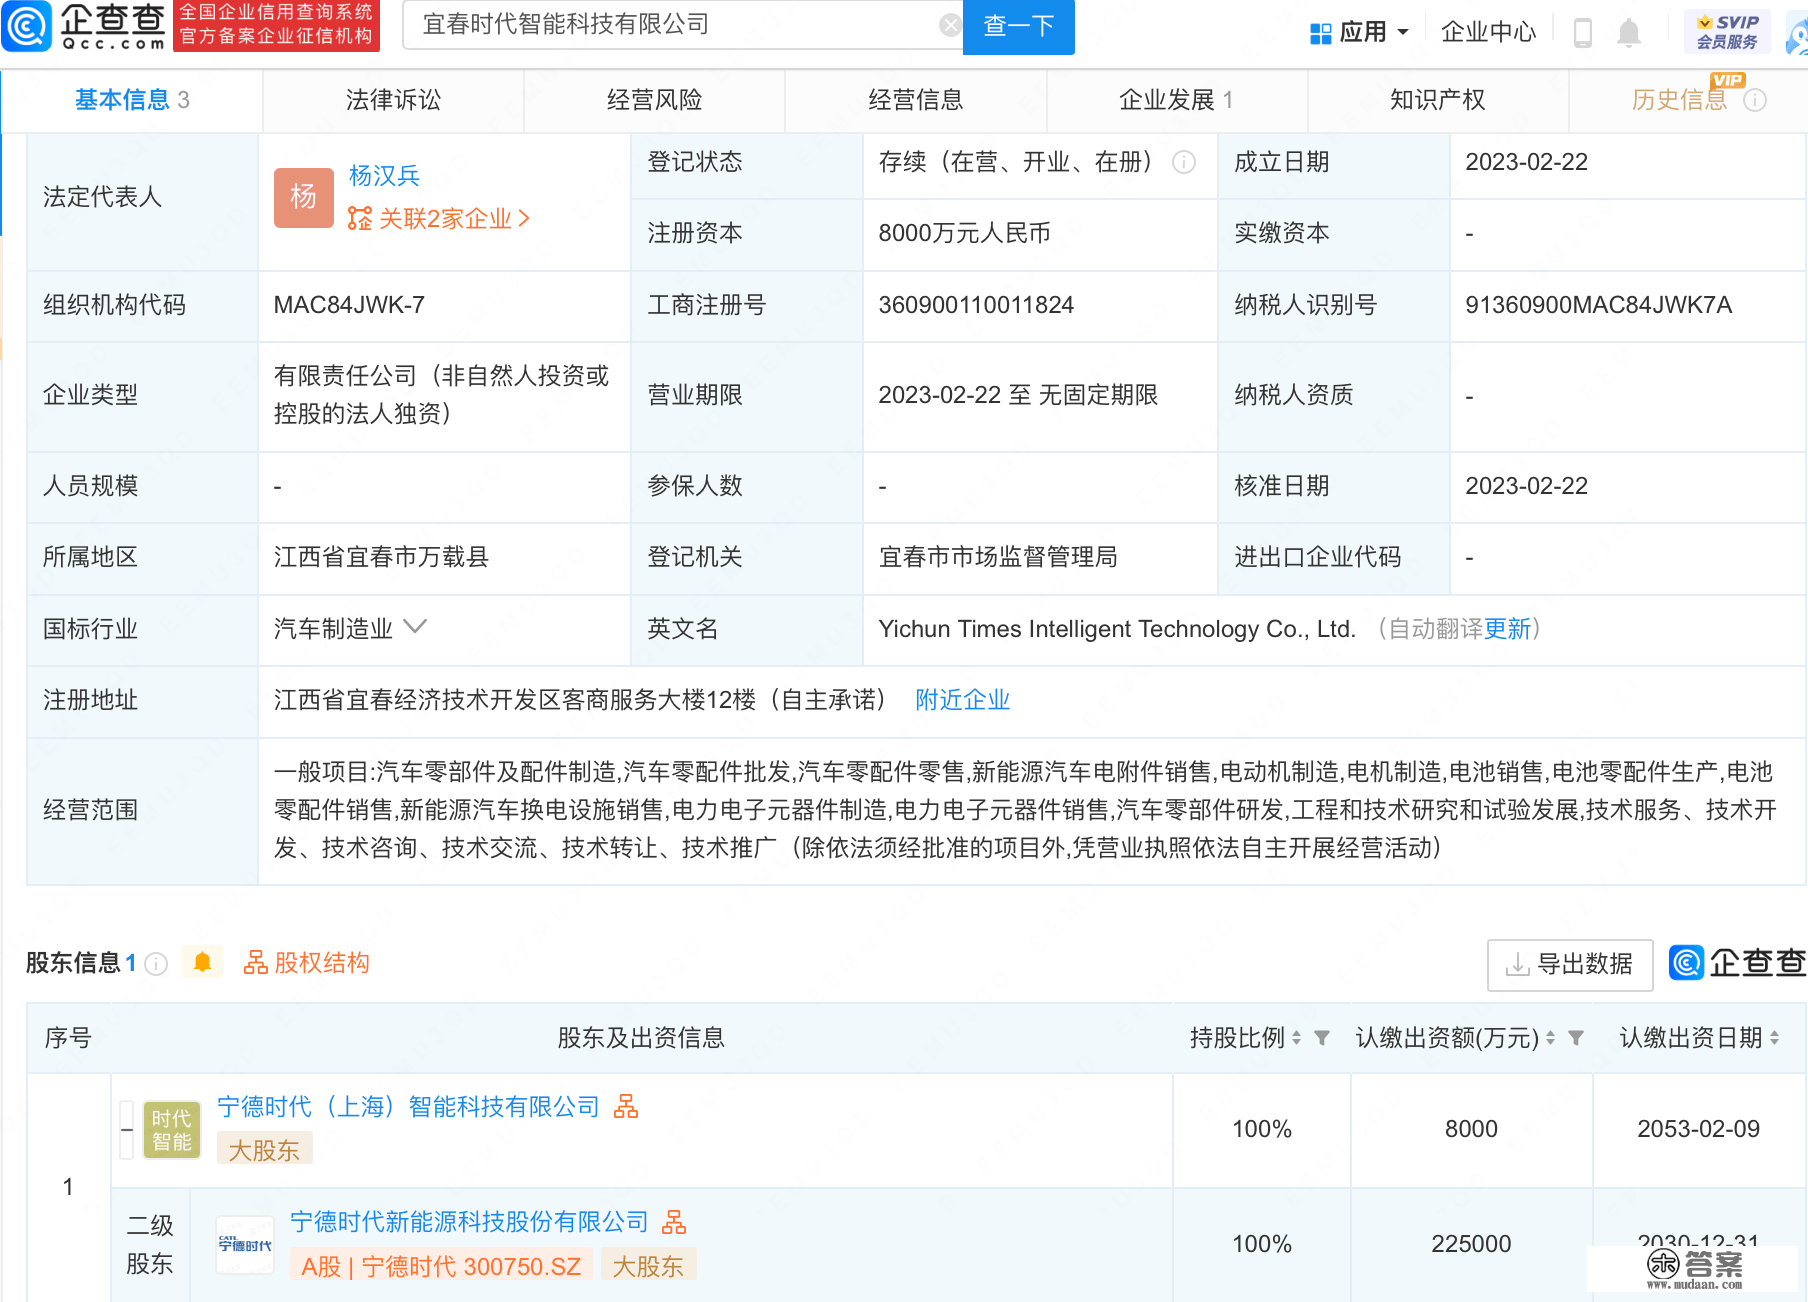Click the 杨 avatar of legal representative
The height and width of the screenshot is (1302, 1808).
coord(303,197)
